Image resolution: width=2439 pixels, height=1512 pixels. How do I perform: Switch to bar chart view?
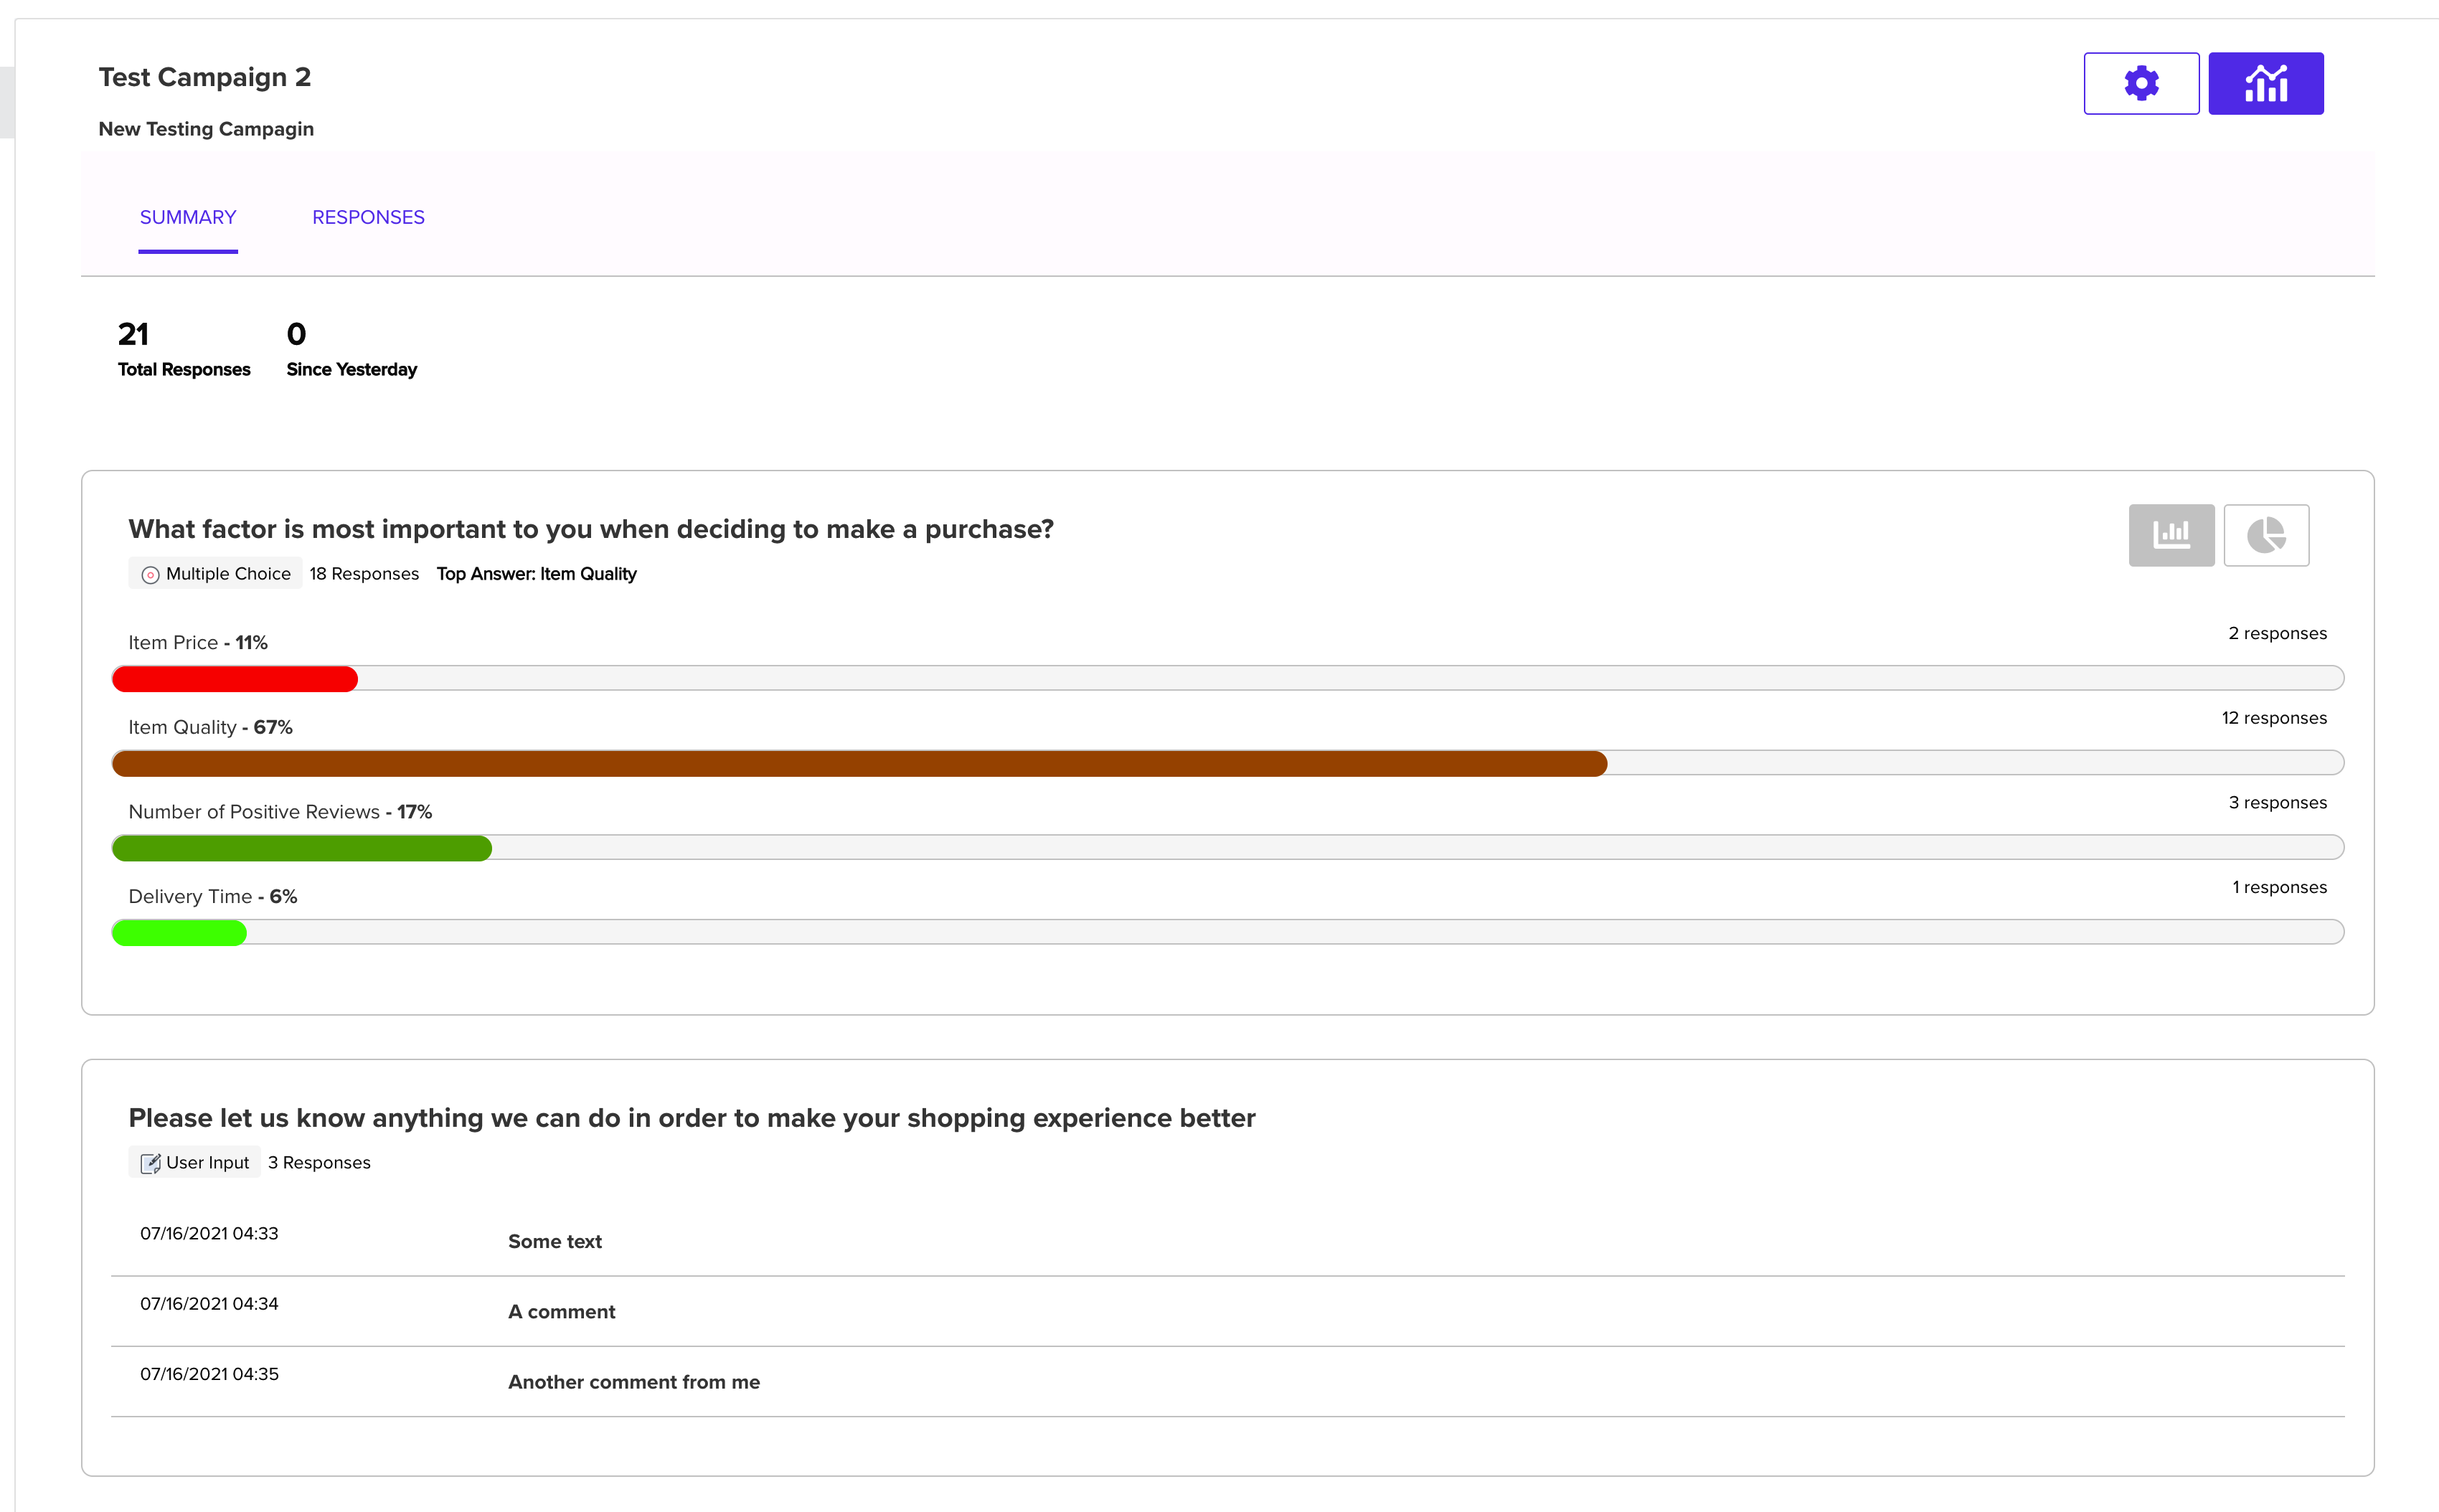[x=2171, y=535]
